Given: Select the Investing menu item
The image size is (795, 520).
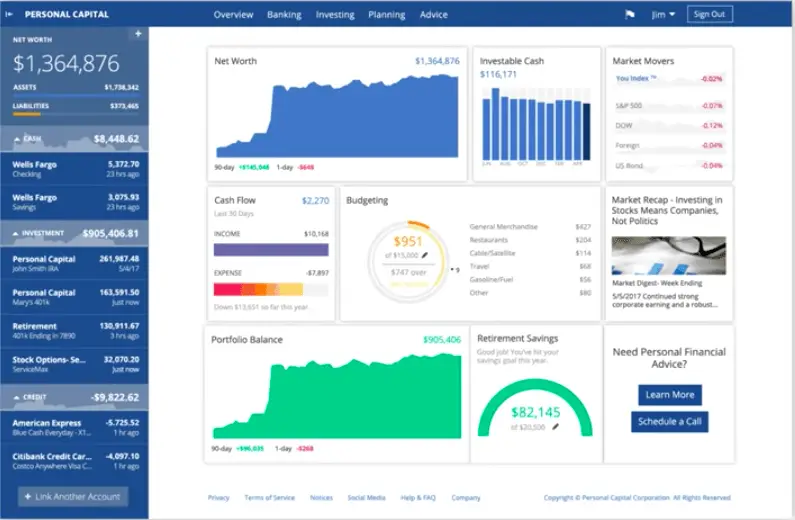Looking at the screenshot, I should pyautogui.click(x=335, y=15).
